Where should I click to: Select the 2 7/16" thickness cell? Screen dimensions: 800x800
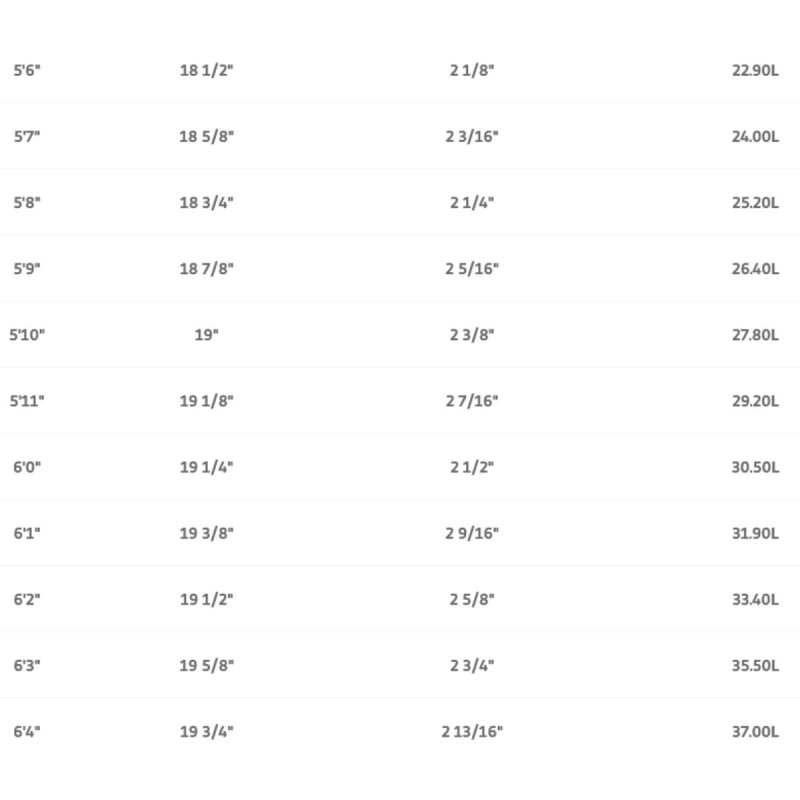pyautogui.click(x=472, y=400)
